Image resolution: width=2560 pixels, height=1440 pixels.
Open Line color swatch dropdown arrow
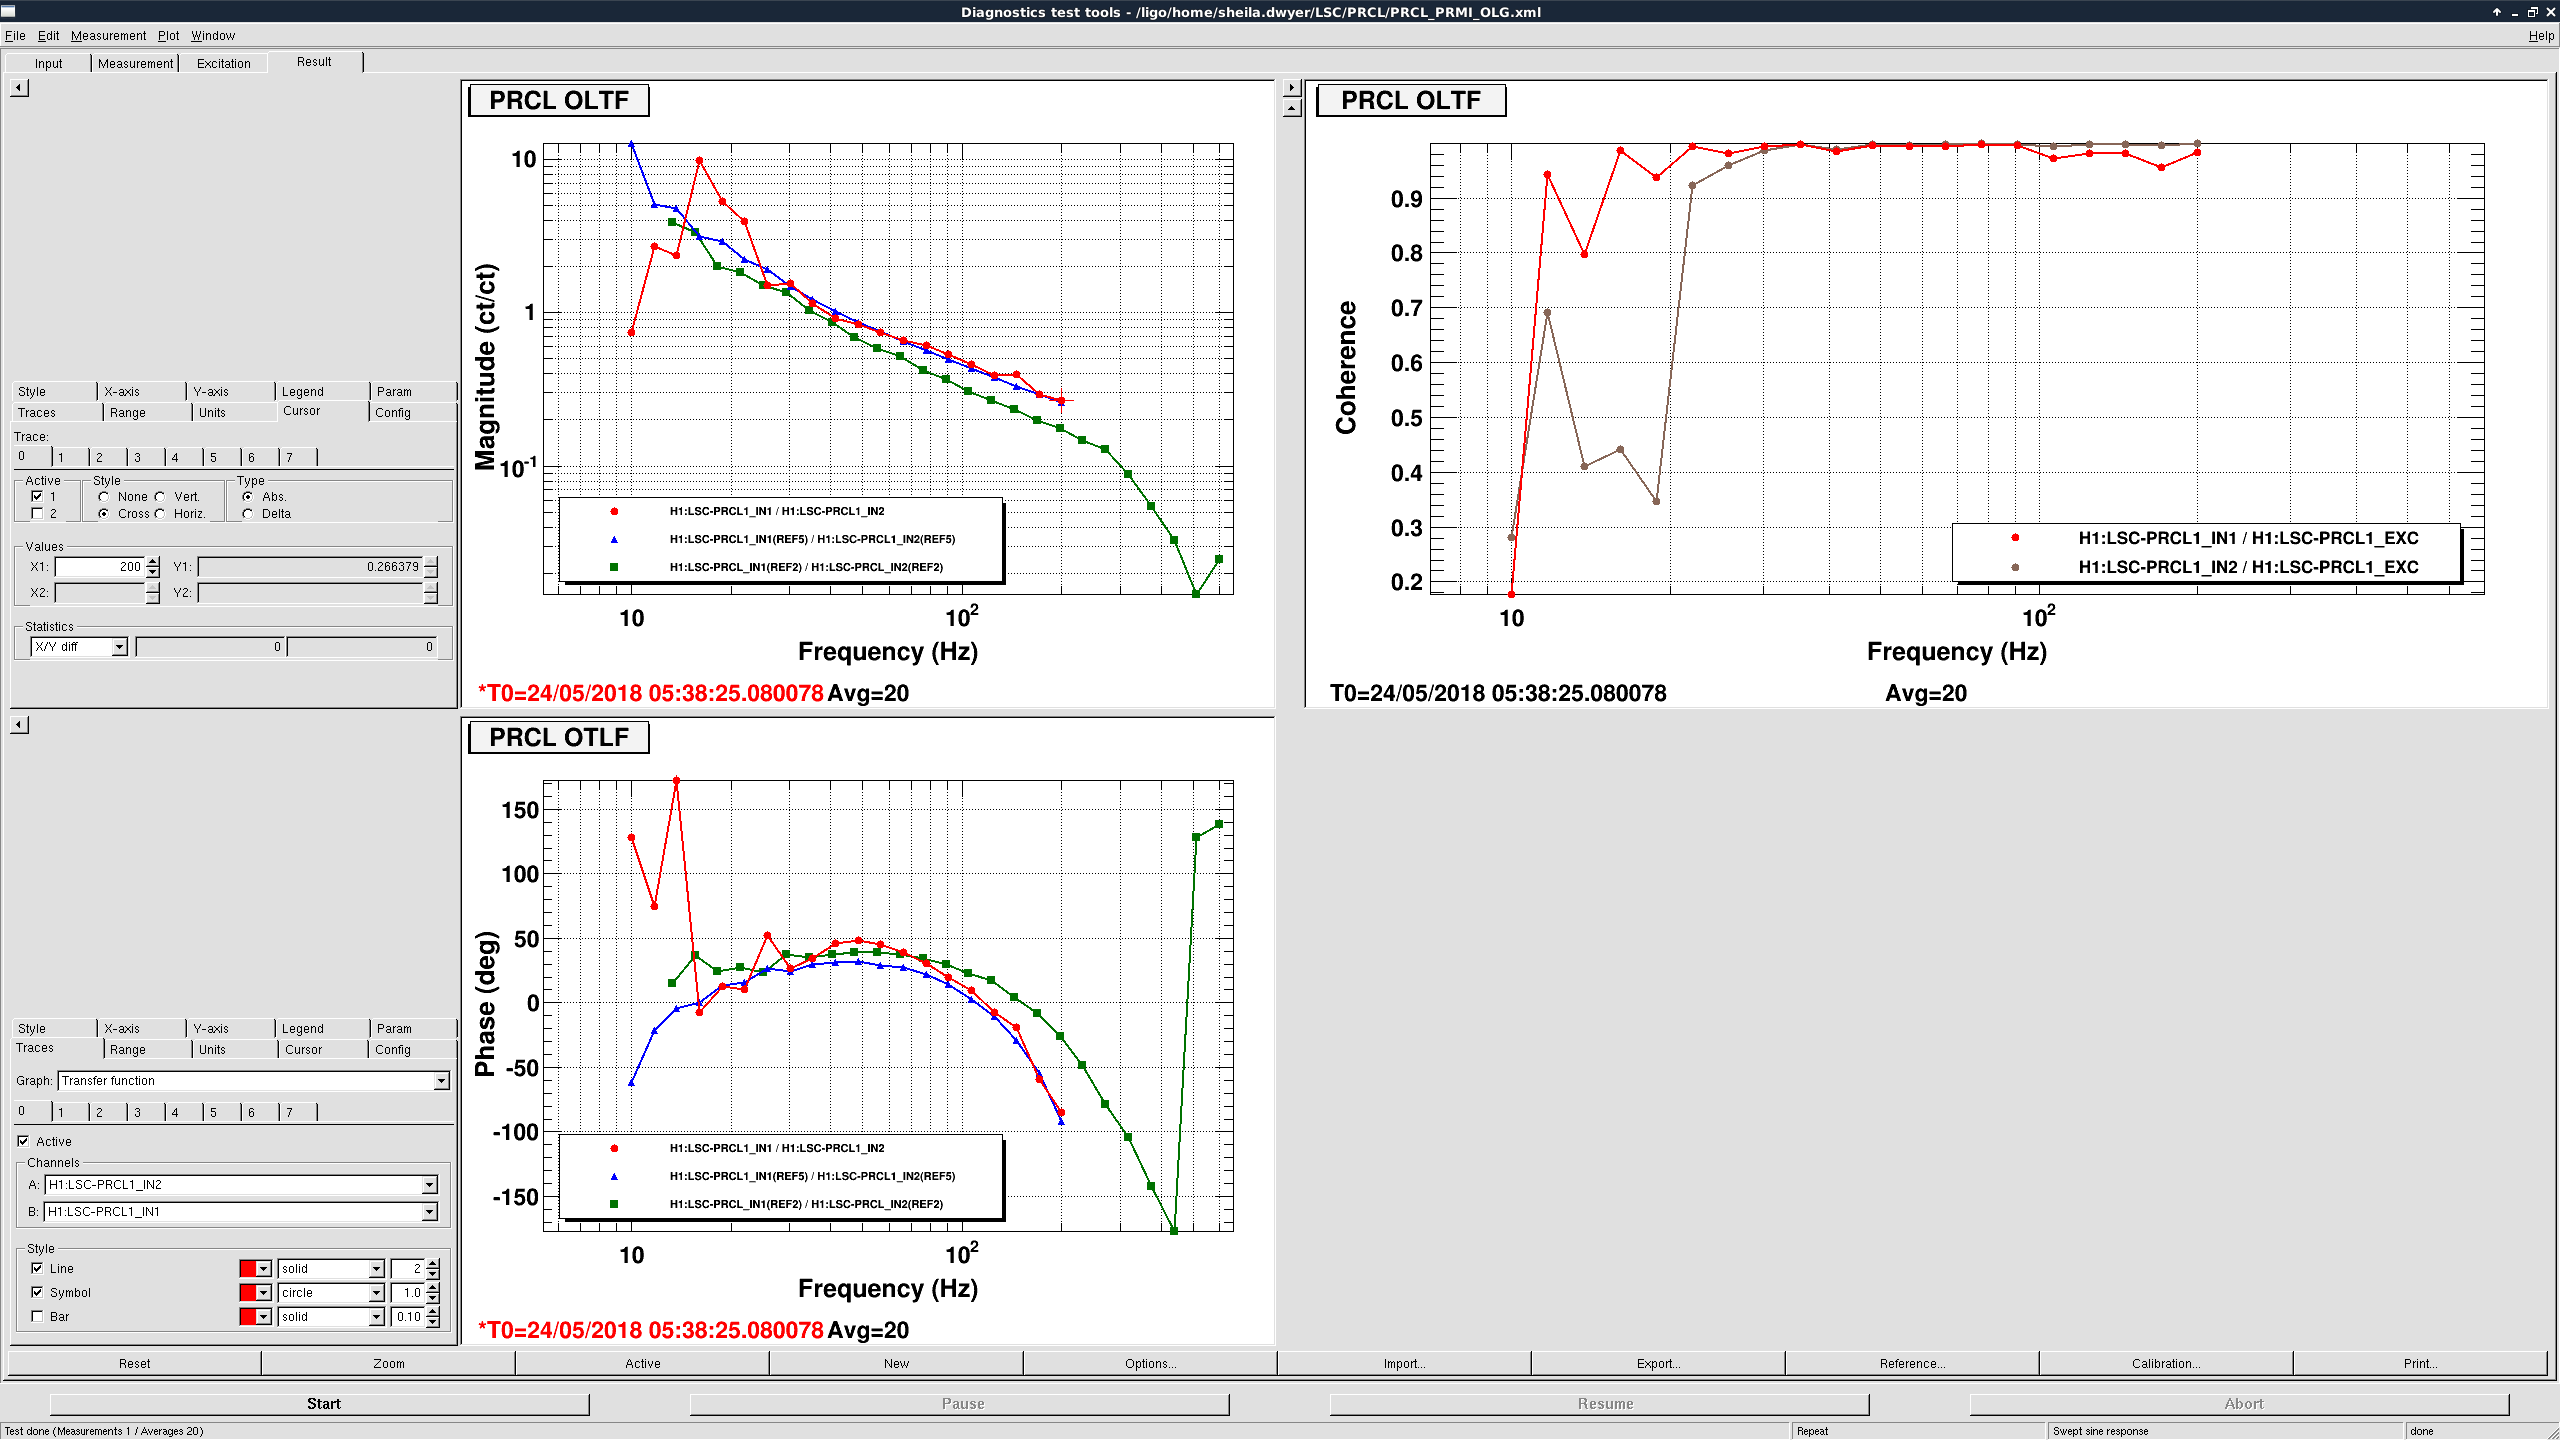point(264,1269)
